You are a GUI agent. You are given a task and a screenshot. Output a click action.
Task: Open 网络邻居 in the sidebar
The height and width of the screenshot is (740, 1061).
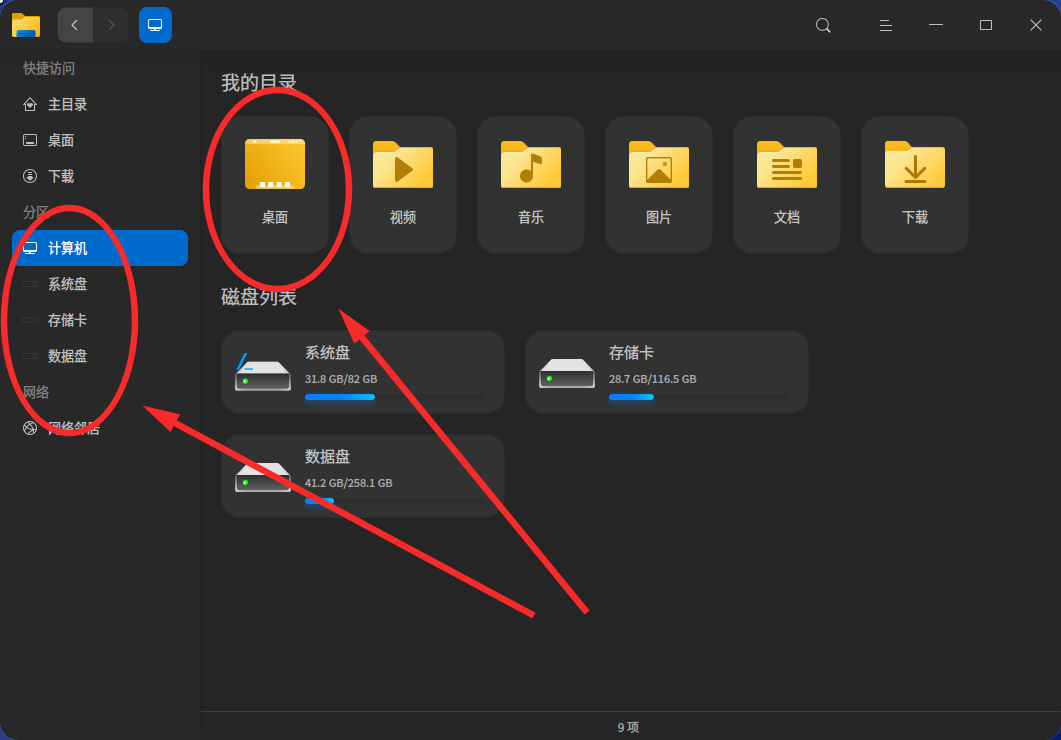(x=99, y=428)
